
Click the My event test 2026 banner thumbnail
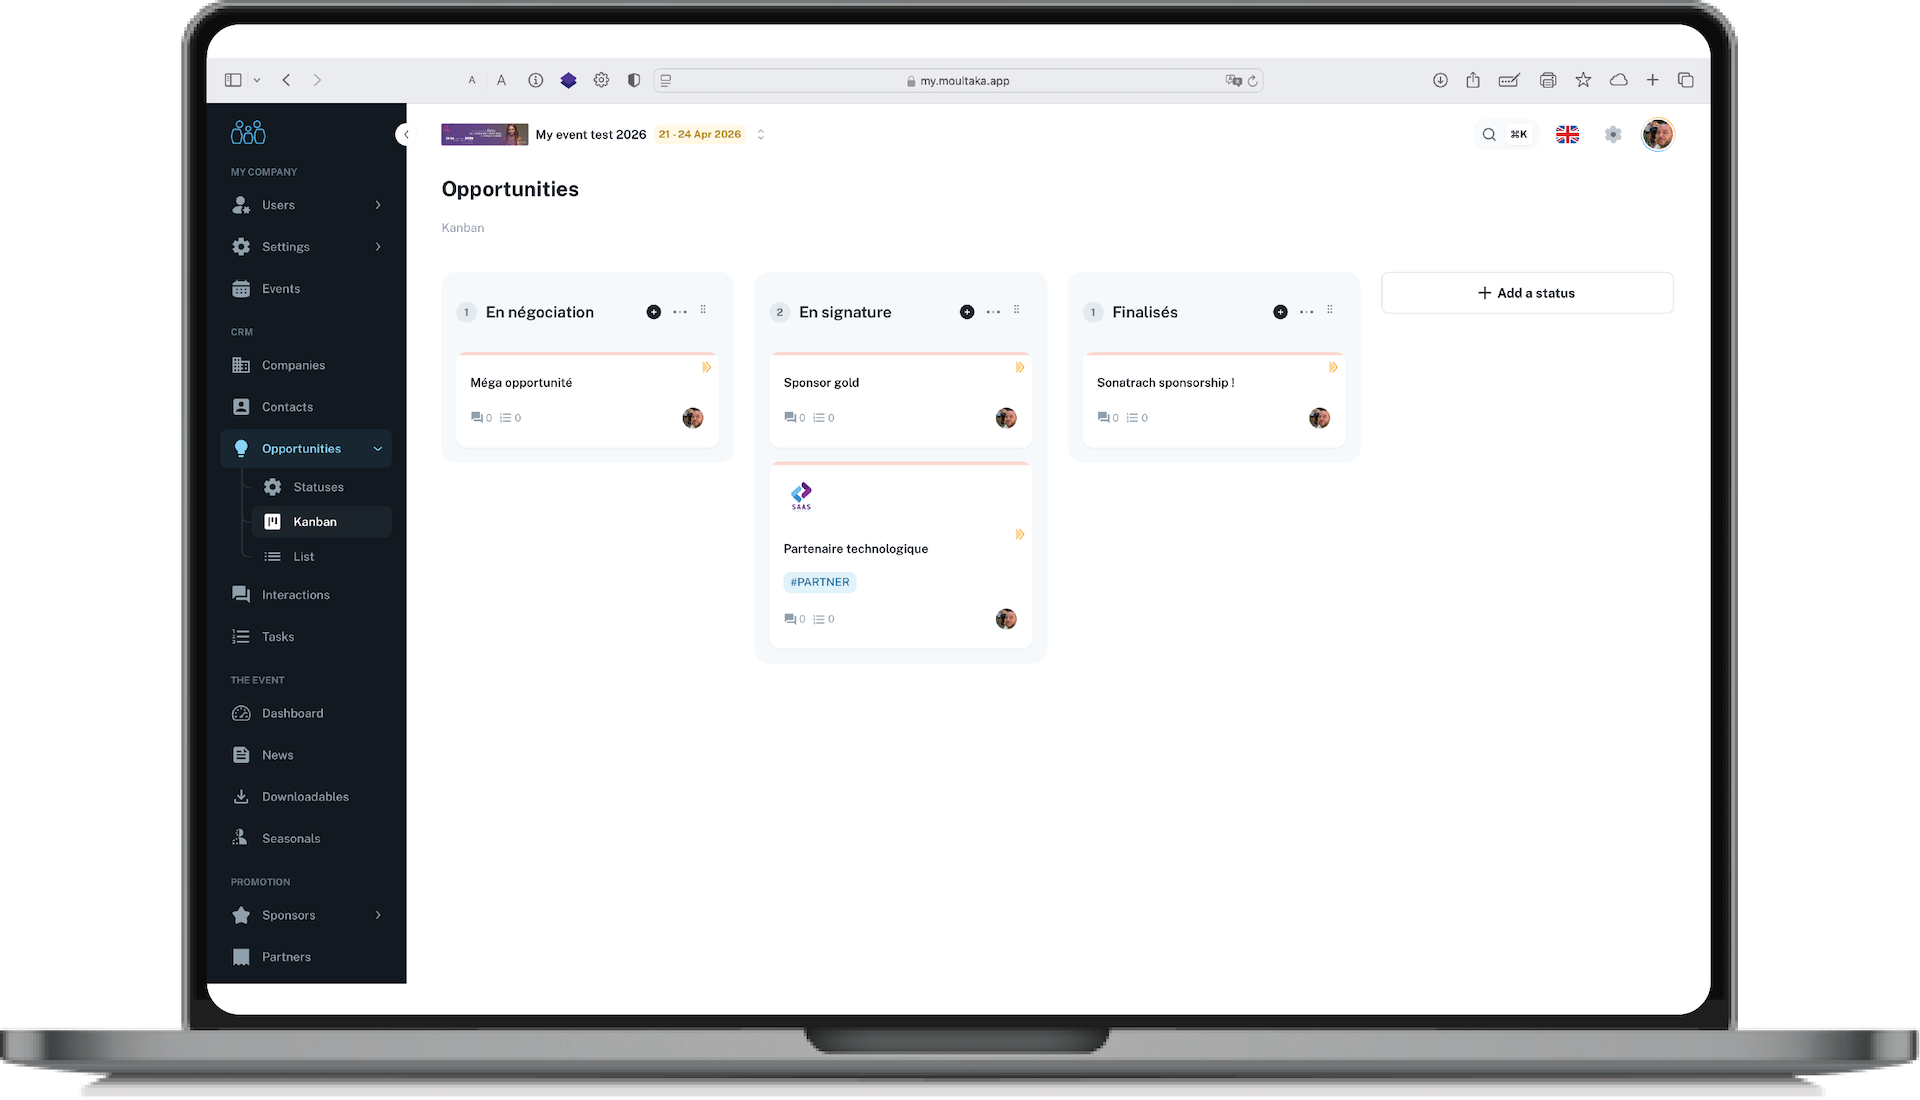click(484, 134)
